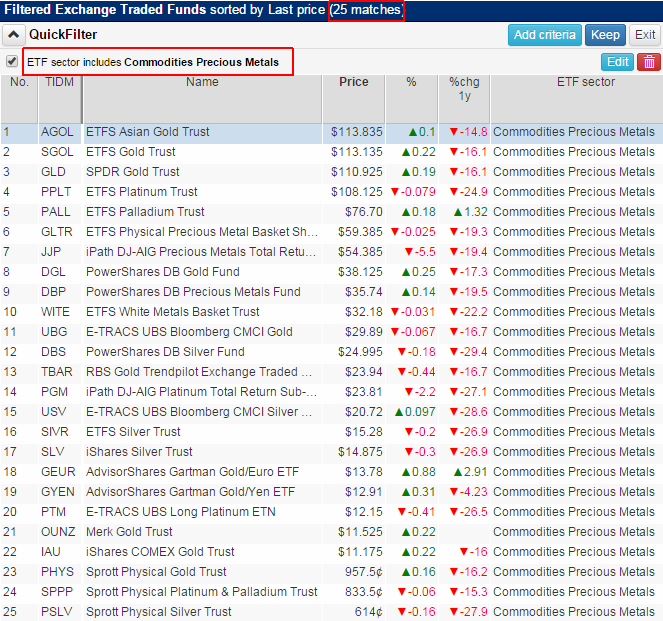Select ticker PGM

[54, 392]
